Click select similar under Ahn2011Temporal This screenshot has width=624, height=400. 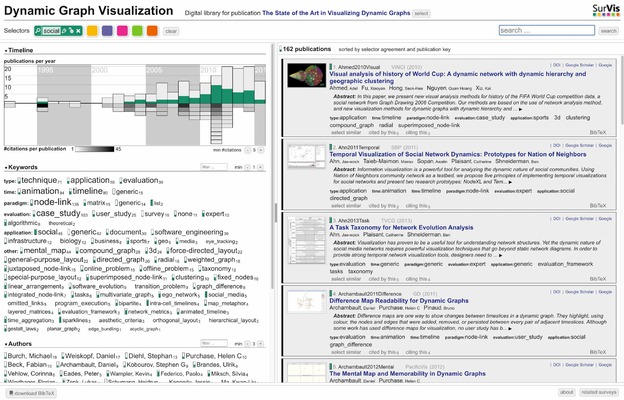pos(346,206)
